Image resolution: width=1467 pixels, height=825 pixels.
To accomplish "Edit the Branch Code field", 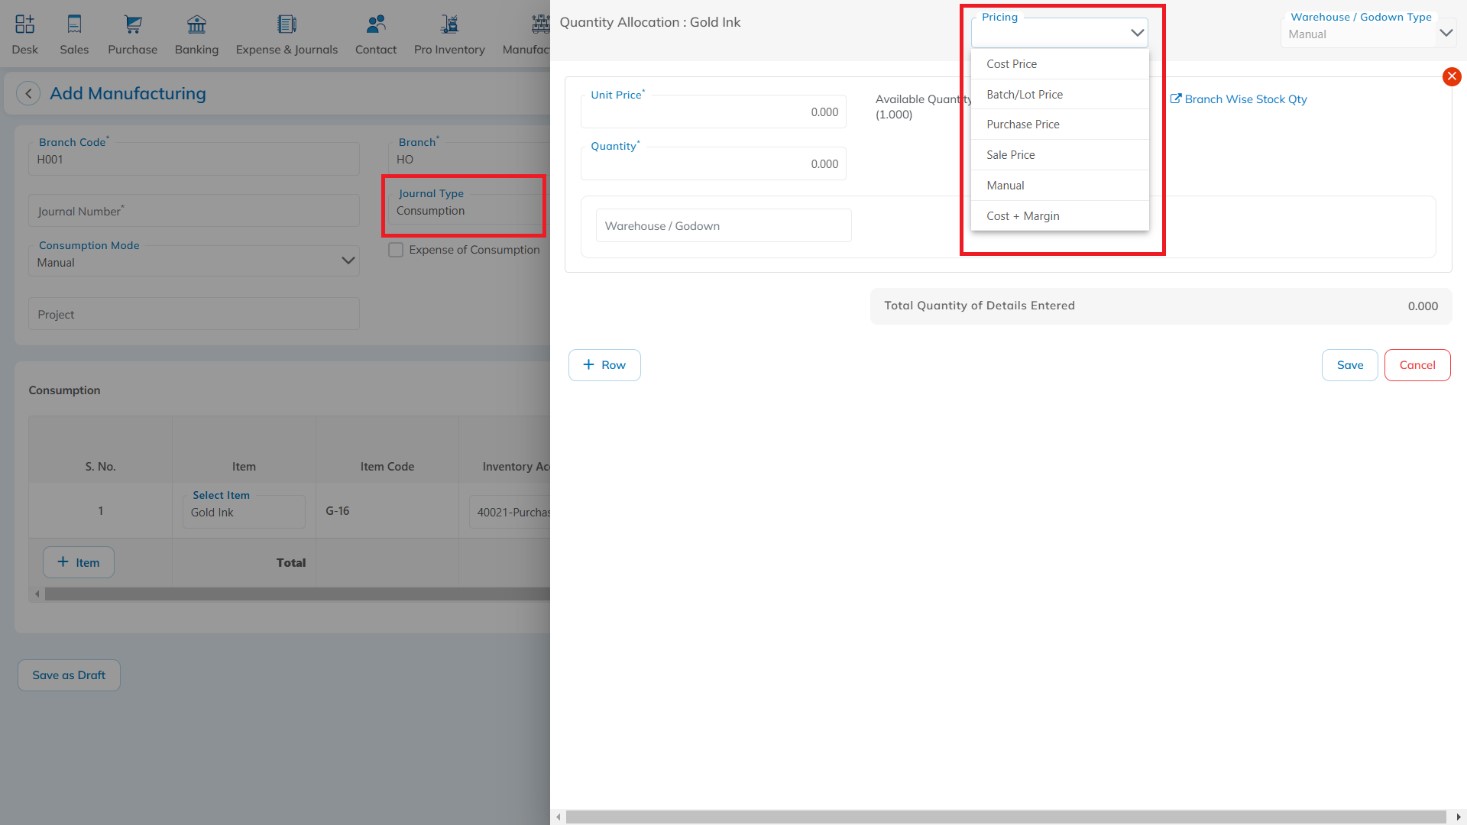I will (194, 158).
